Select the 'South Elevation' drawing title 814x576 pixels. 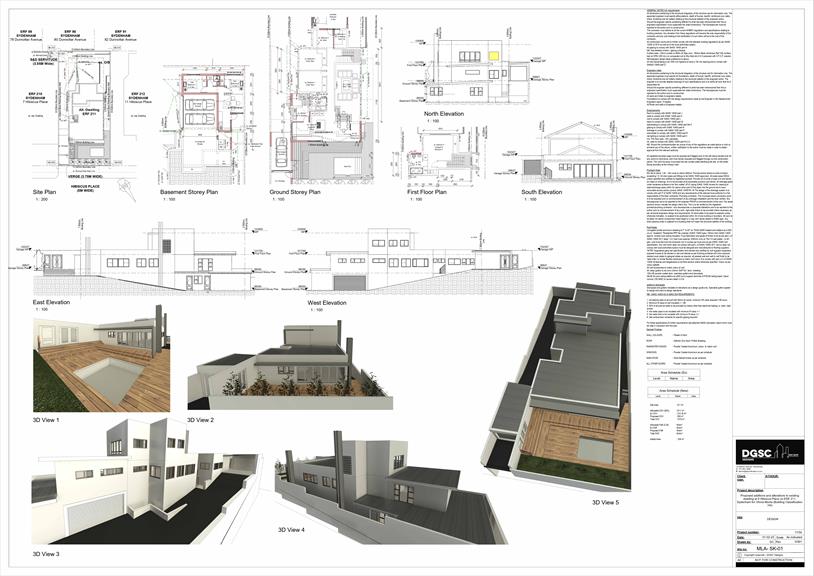point(541,192)
